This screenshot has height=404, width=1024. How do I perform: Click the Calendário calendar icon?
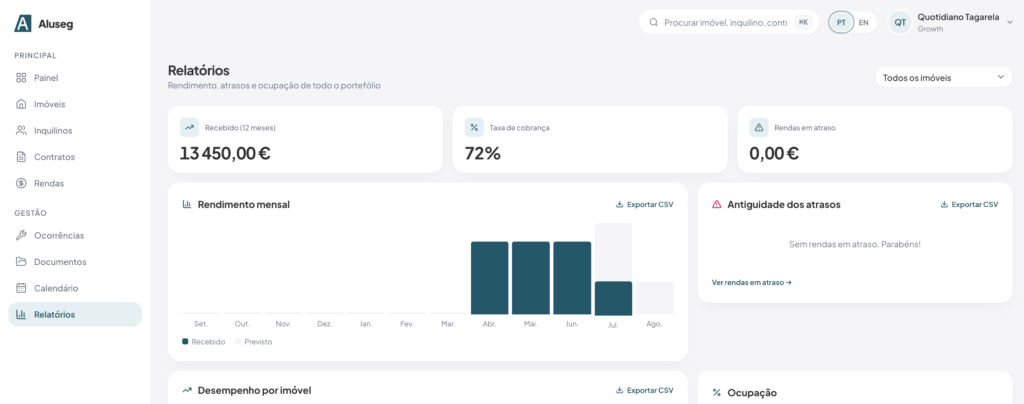click(x=21, y=288)
